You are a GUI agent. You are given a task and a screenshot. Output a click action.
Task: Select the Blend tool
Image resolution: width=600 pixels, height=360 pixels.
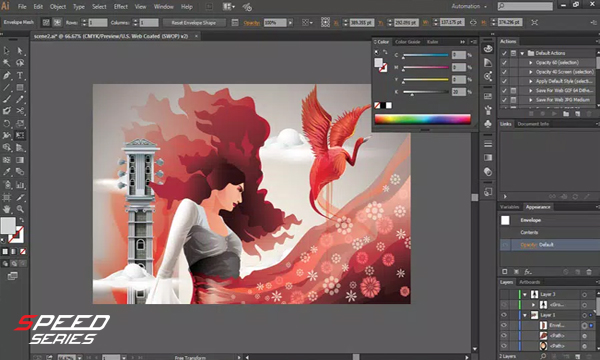click(x=20, y=172)
